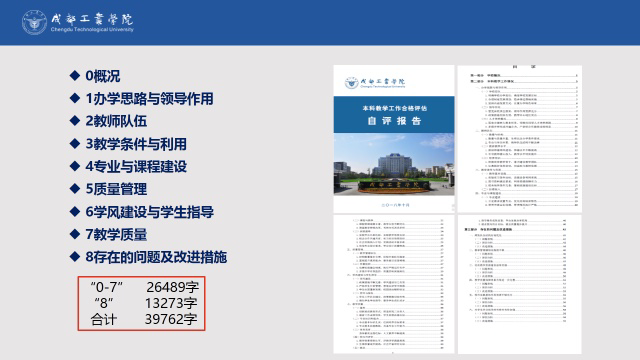This screenshot has height=360, width=640.
Task: Click the blue 本科教学工作合格评估 title band
Action: (x=394, y=115)
